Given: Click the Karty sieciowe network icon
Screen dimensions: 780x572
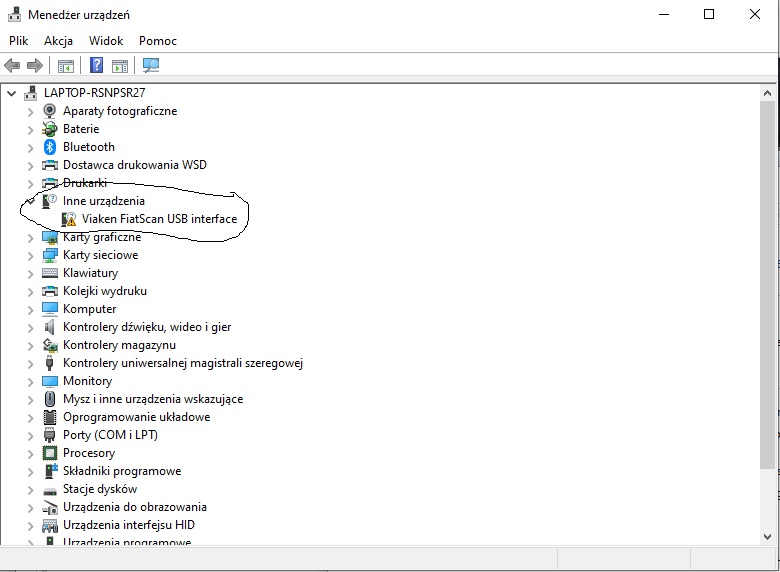Looking at the screenshot, I should 50,255.
